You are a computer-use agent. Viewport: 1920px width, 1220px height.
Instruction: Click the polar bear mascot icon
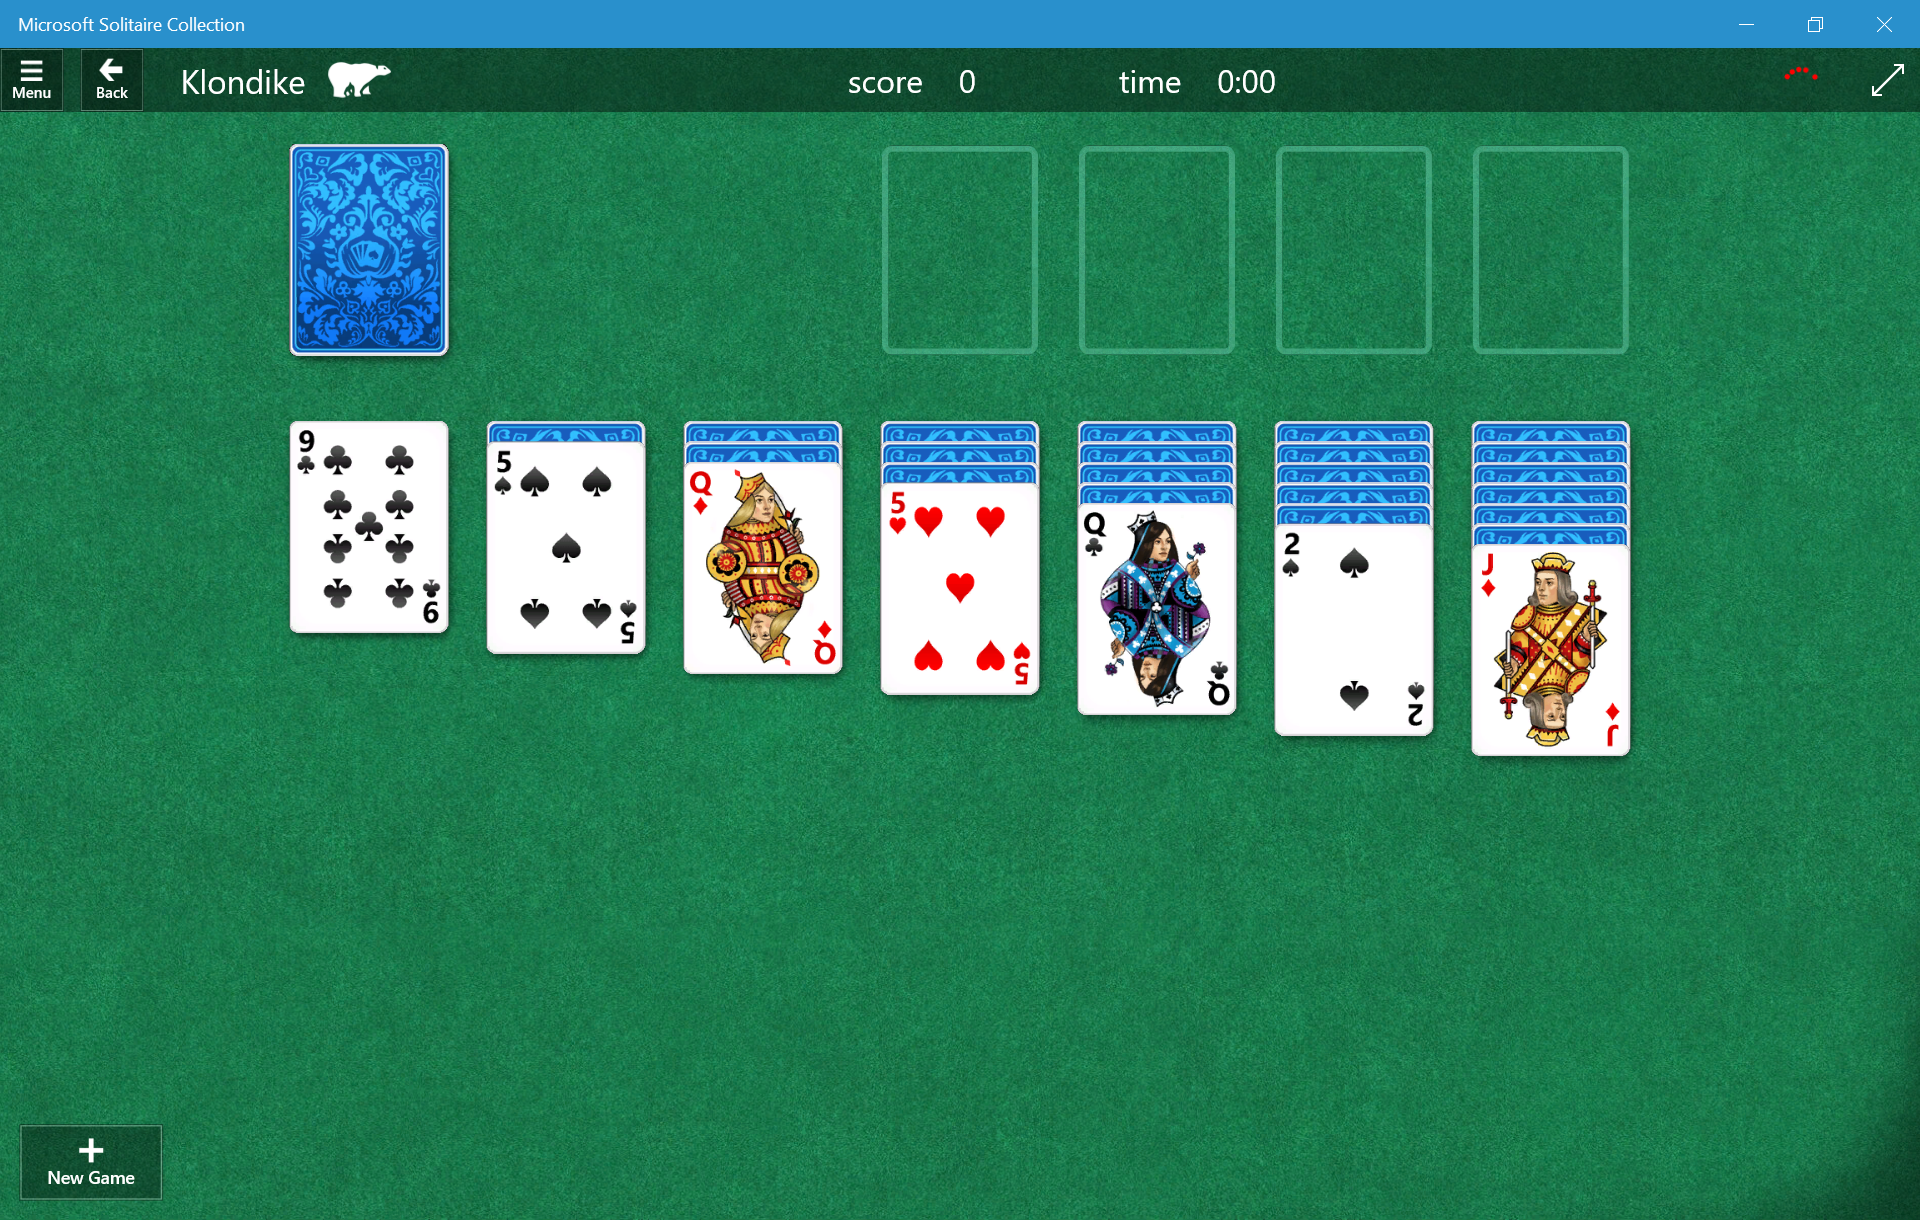(358, 81)
